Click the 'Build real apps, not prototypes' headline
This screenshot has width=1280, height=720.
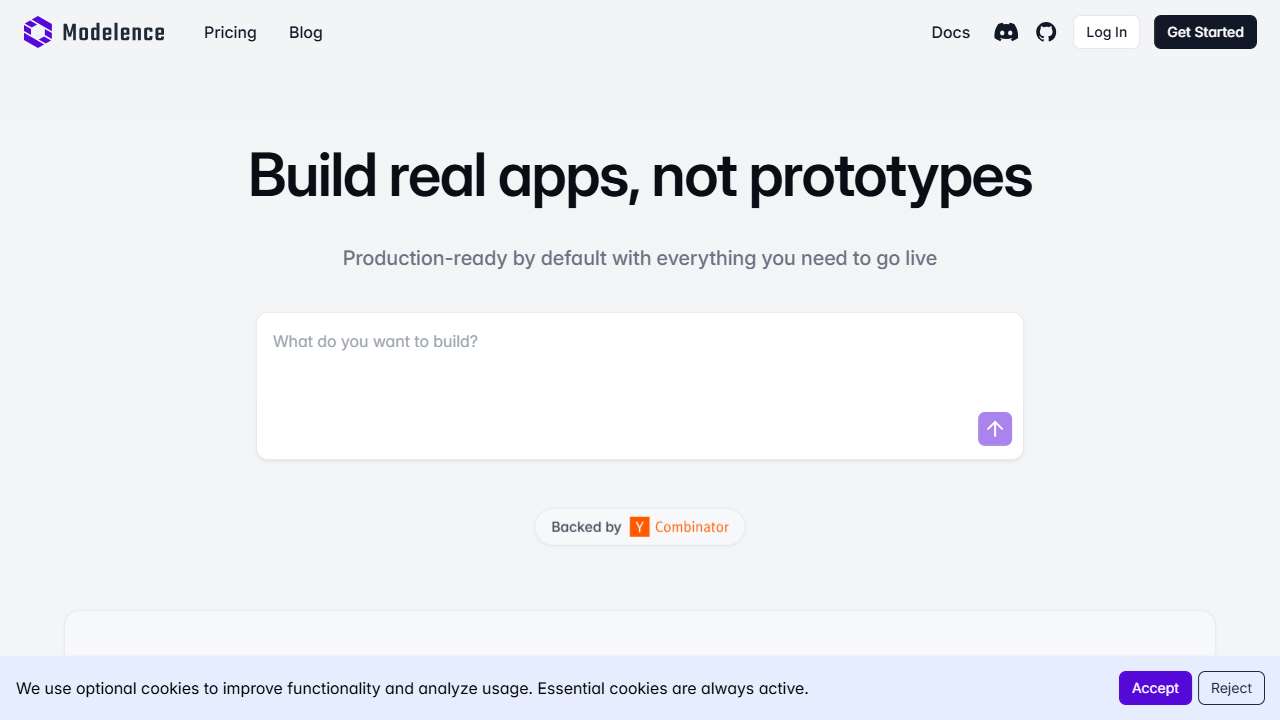pyautogui.click(x=640, y=176)
